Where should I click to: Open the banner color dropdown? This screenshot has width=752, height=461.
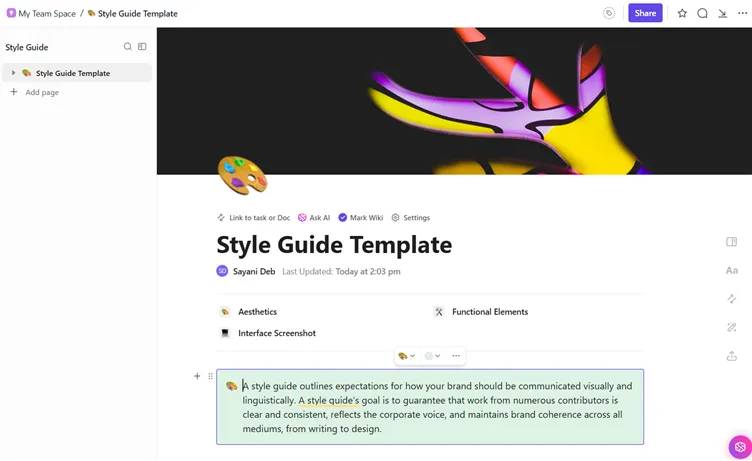[432, 356]
